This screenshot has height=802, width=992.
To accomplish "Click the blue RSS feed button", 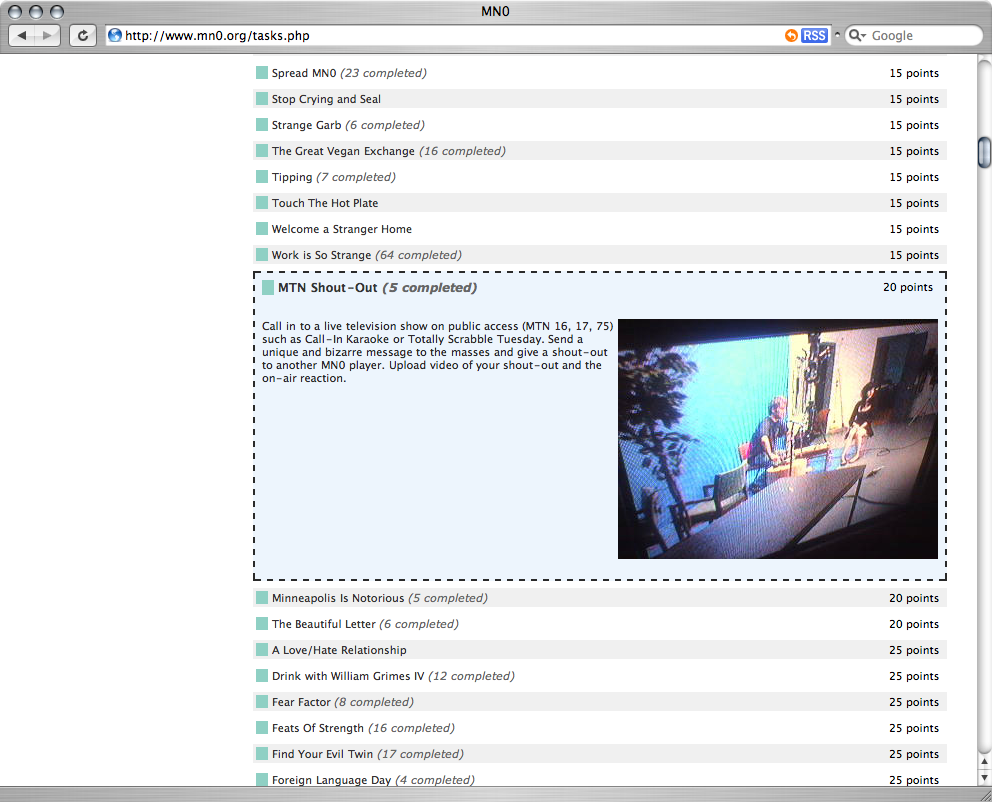I will click(x=814, y=36).
